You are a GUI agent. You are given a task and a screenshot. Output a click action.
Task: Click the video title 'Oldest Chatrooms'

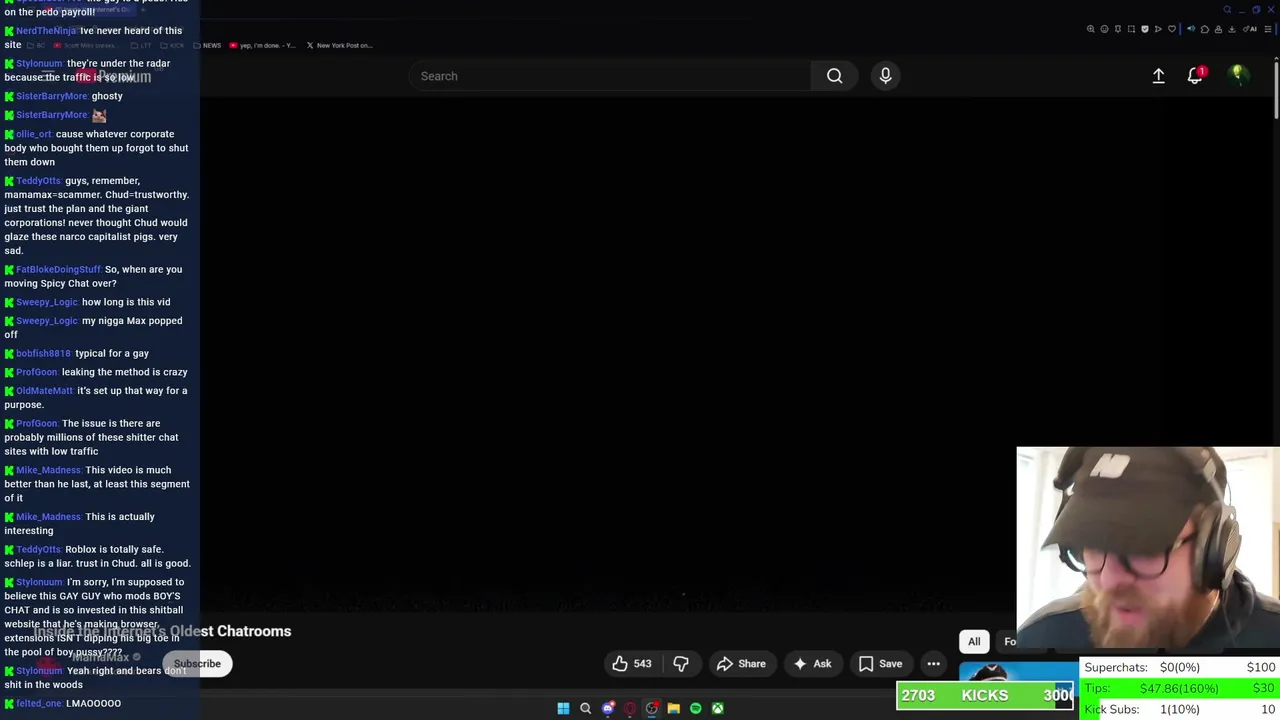click(230, 631)
